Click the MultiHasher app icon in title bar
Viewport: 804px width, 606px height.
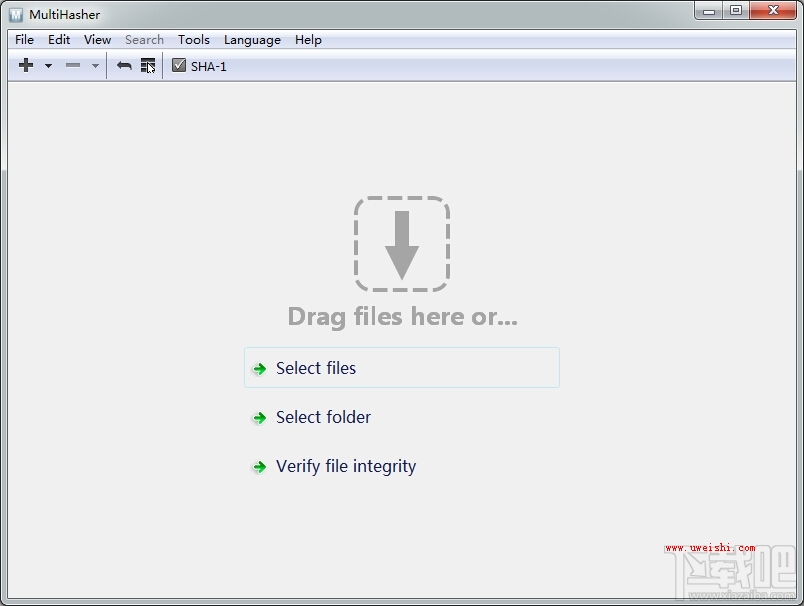tap(16, 14)
